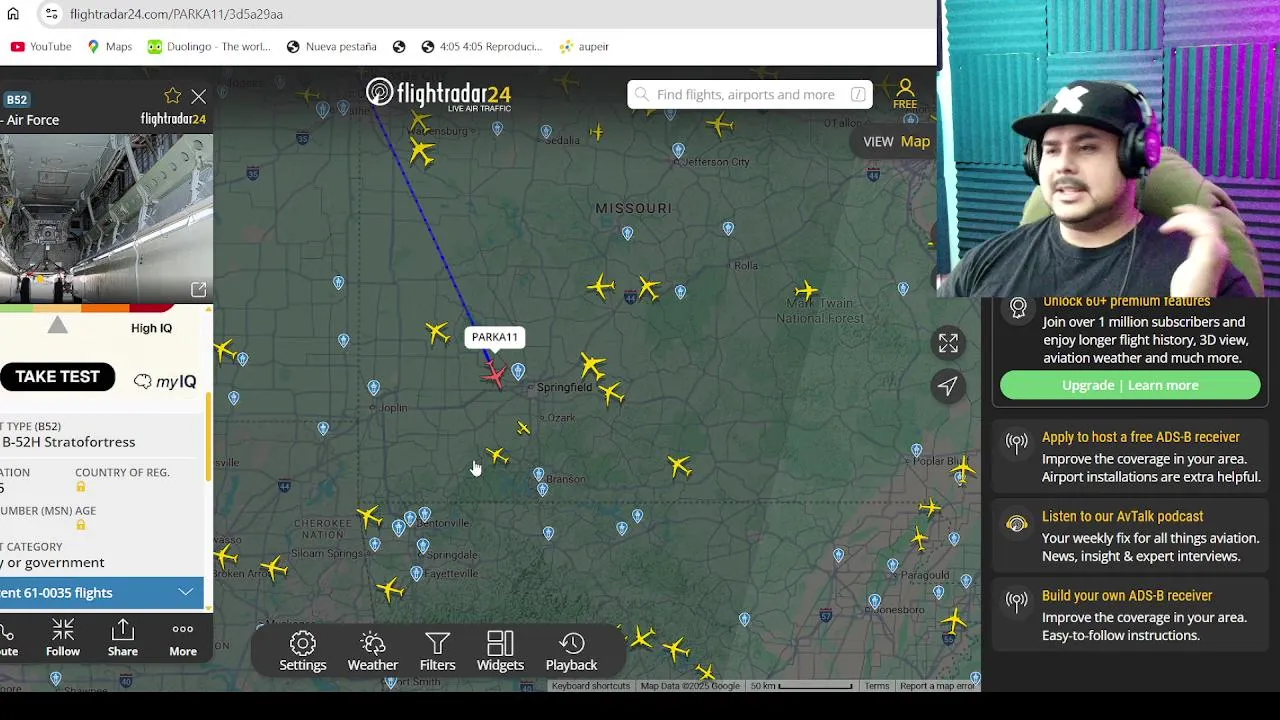Image resolution: width=1280 pixels, height=720 pixels.
Task: Click the Share flight icon
Action: click(122, 638)
